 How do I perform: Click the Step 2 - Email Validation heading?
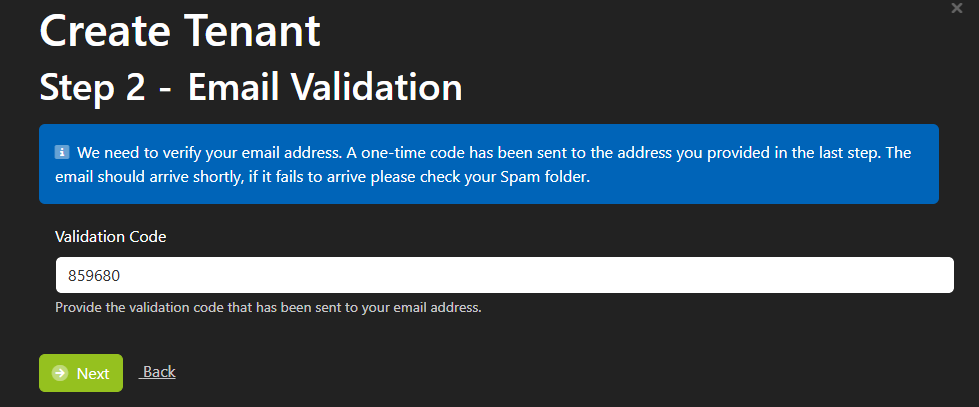click(251, 88)
